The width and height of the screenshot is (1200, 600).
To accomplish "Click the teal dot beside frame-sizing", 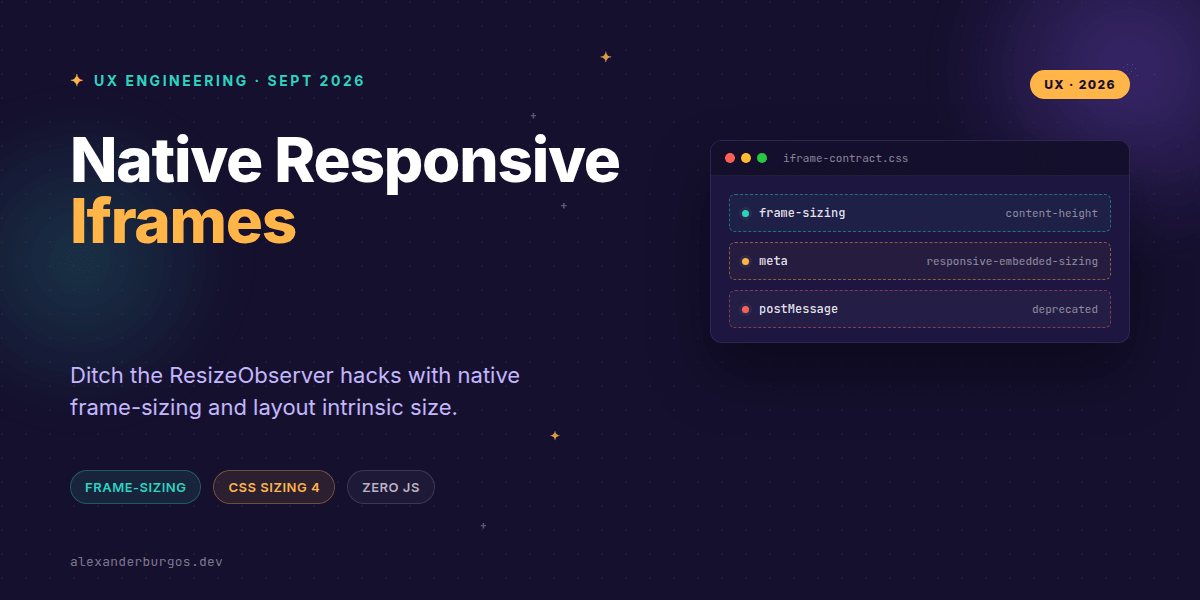I will tap(746, 213).
